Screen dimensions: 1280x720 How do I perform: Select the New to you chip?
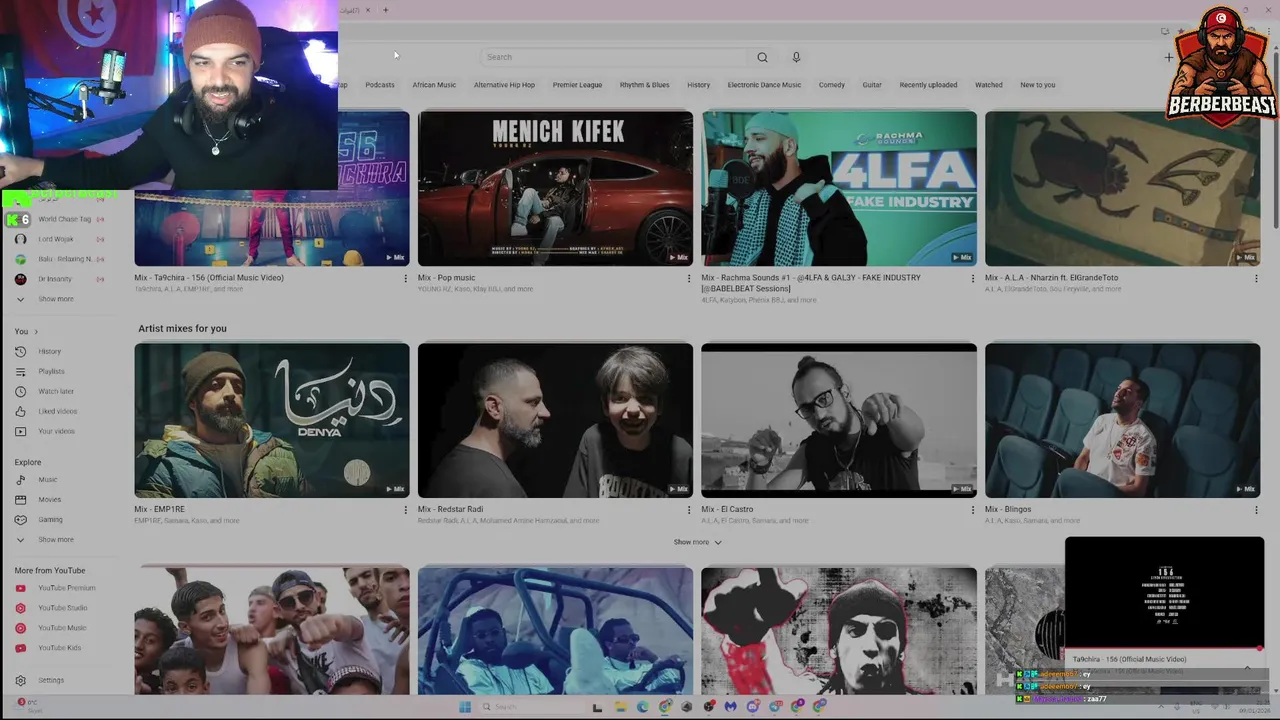tap(1037, 85)
